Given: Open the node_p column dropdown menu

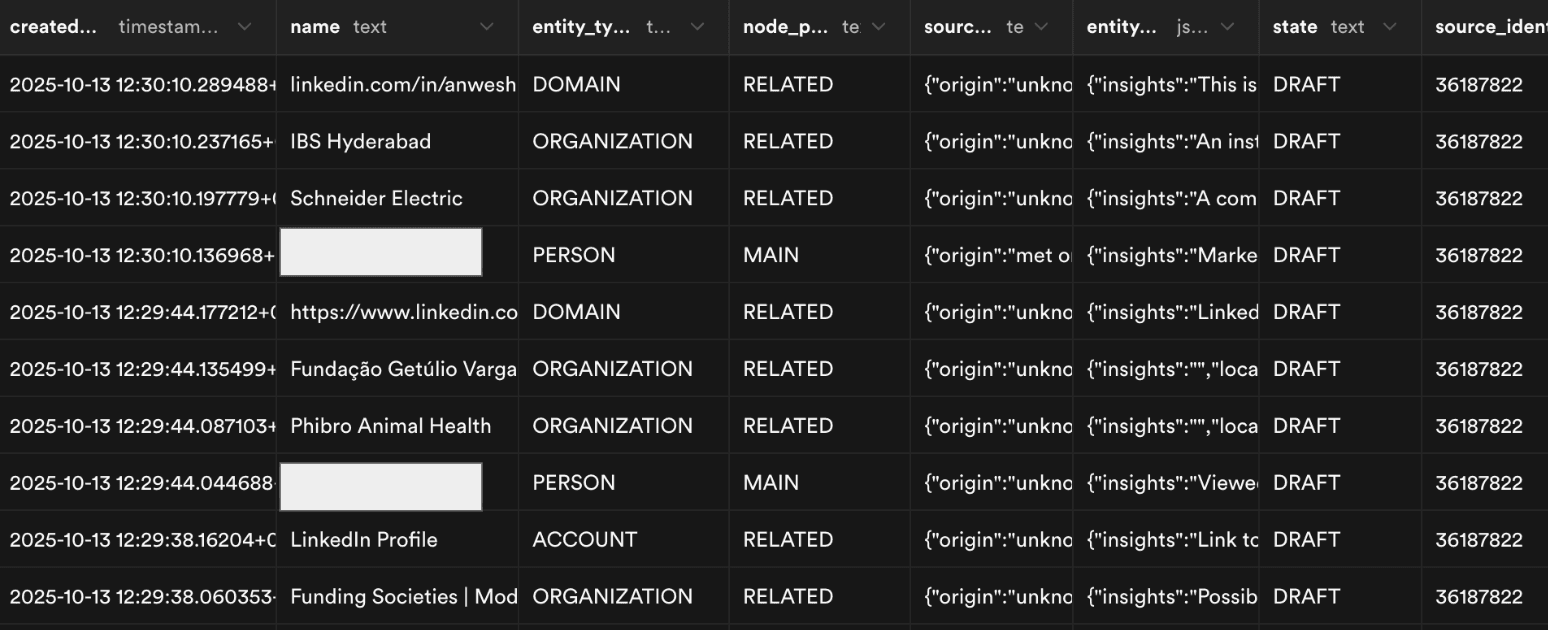Looking at the screenshot, I should (878, 27).
